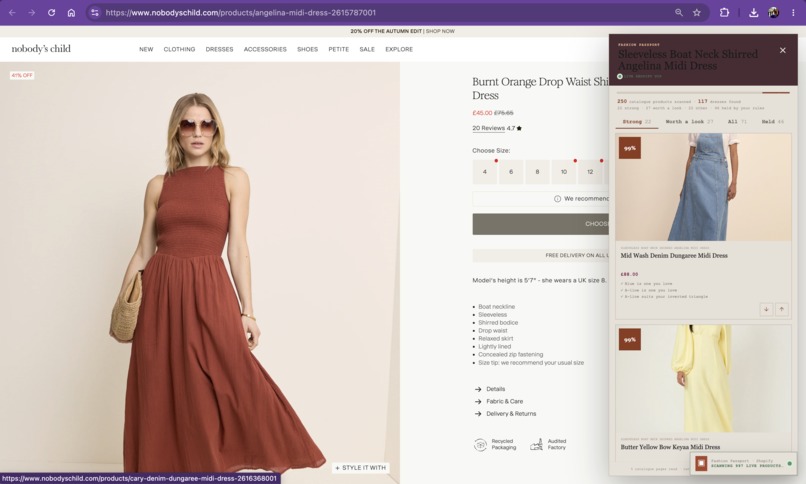This screenshot has width=806, height=484.
Task: Open the browser profile avatar
Action: point(774,13)
